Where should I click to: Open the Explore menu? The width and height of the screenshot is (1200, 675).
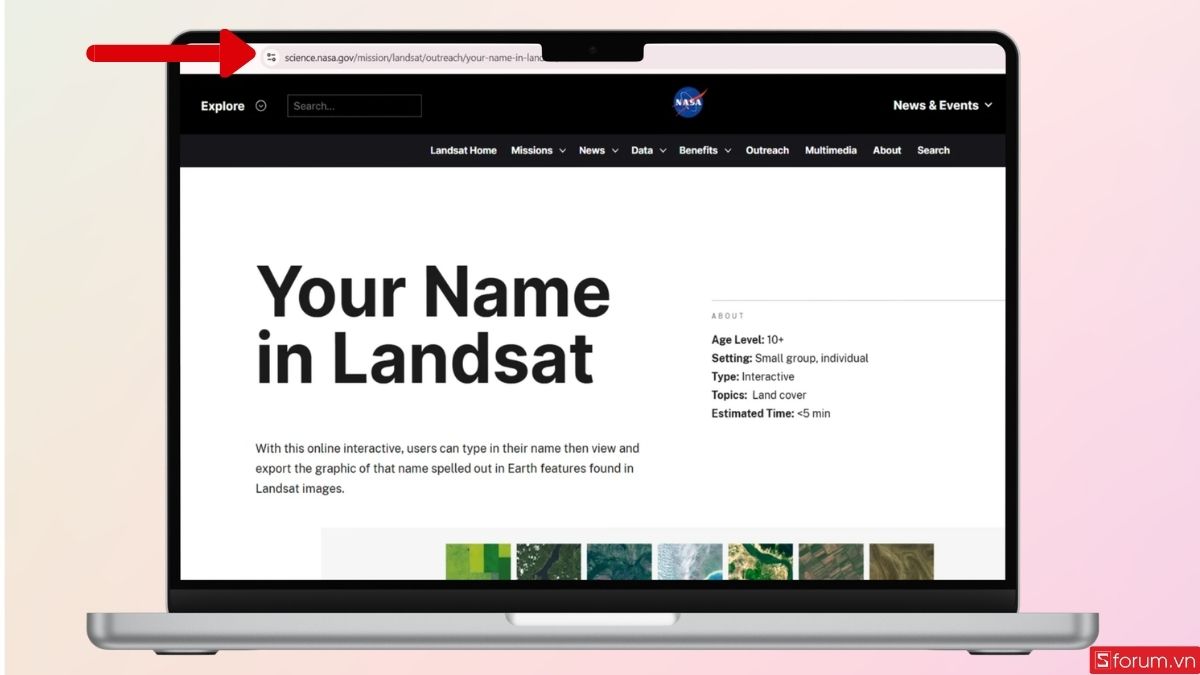point(222,105)
